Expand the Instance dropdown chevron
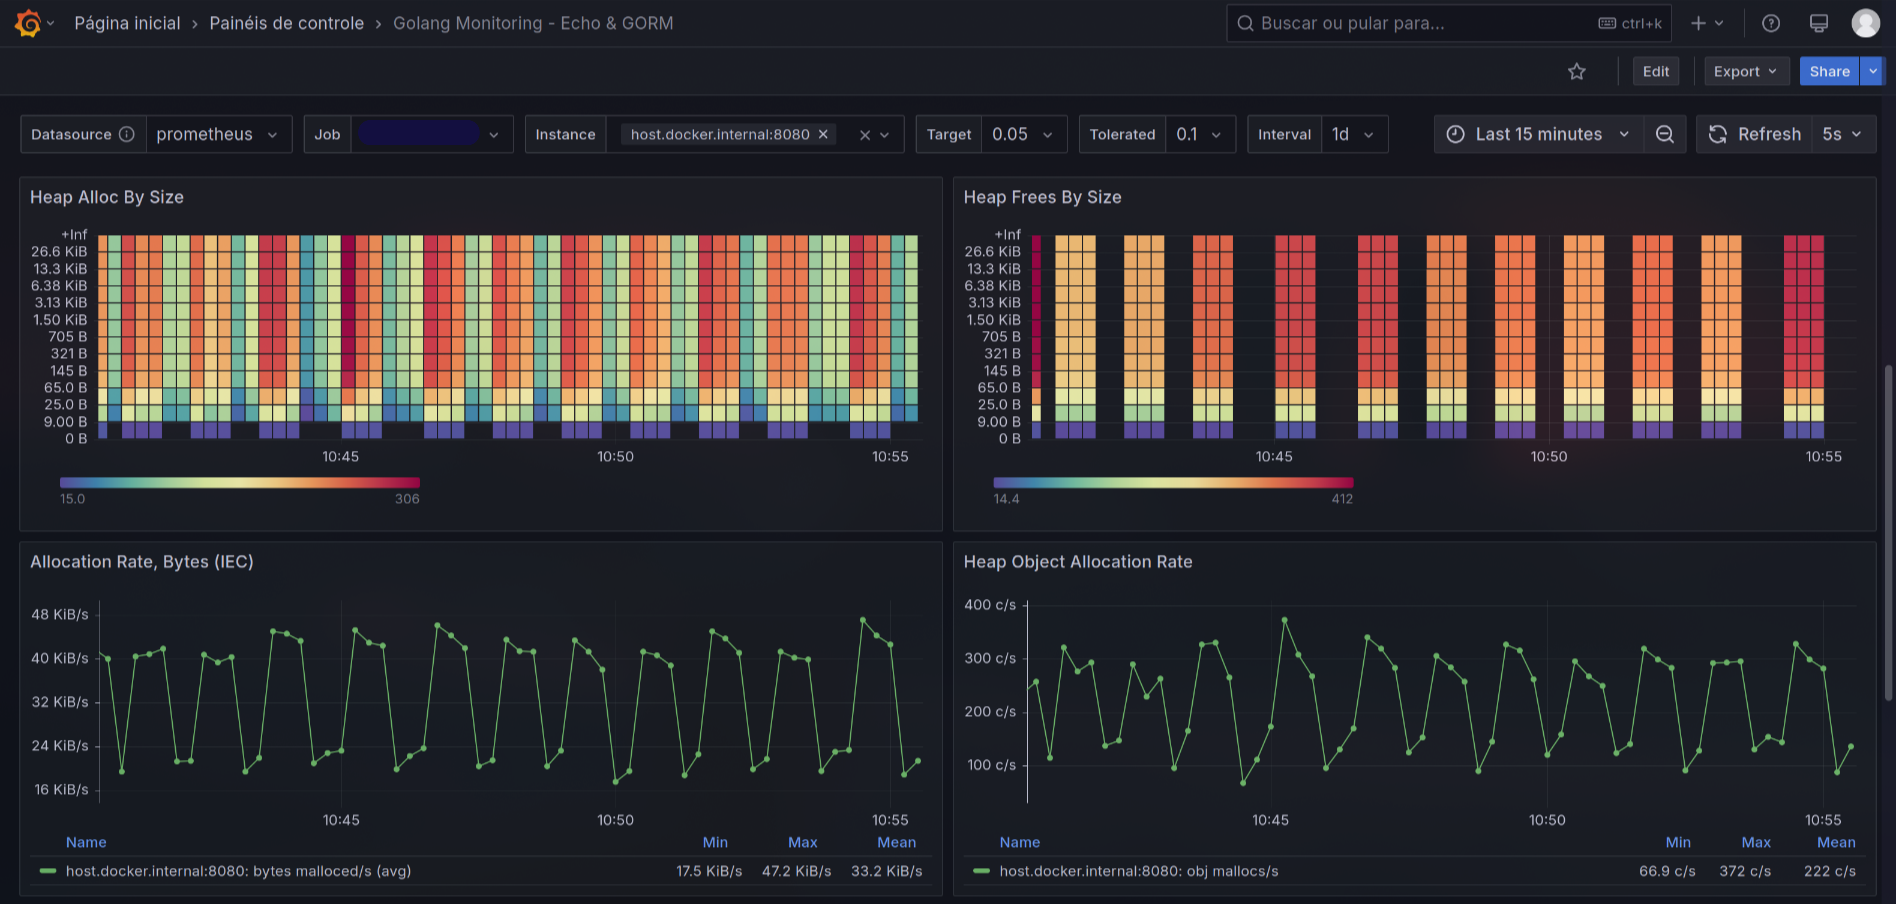 click(x=885, y=135)
